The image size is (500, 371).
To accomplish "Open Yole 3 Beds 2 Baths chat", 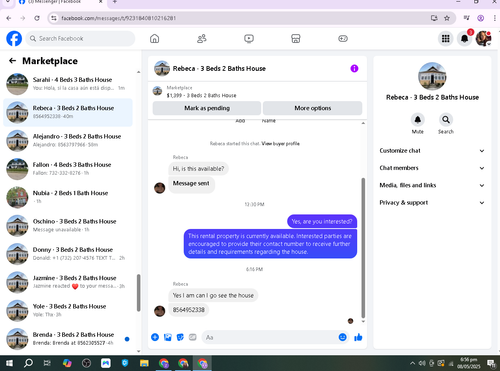I will [68, 311].
